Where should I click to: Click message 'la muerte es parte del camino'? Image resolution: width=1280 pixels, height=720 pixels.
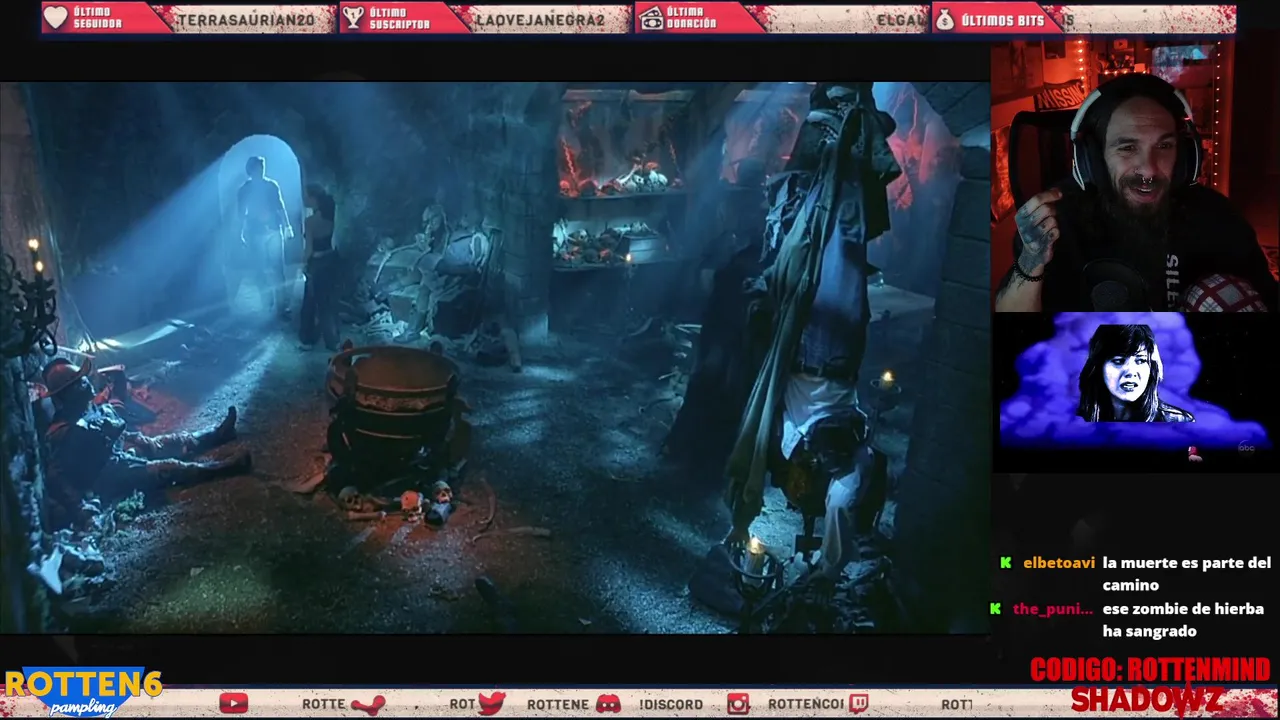coord(1187,574)
